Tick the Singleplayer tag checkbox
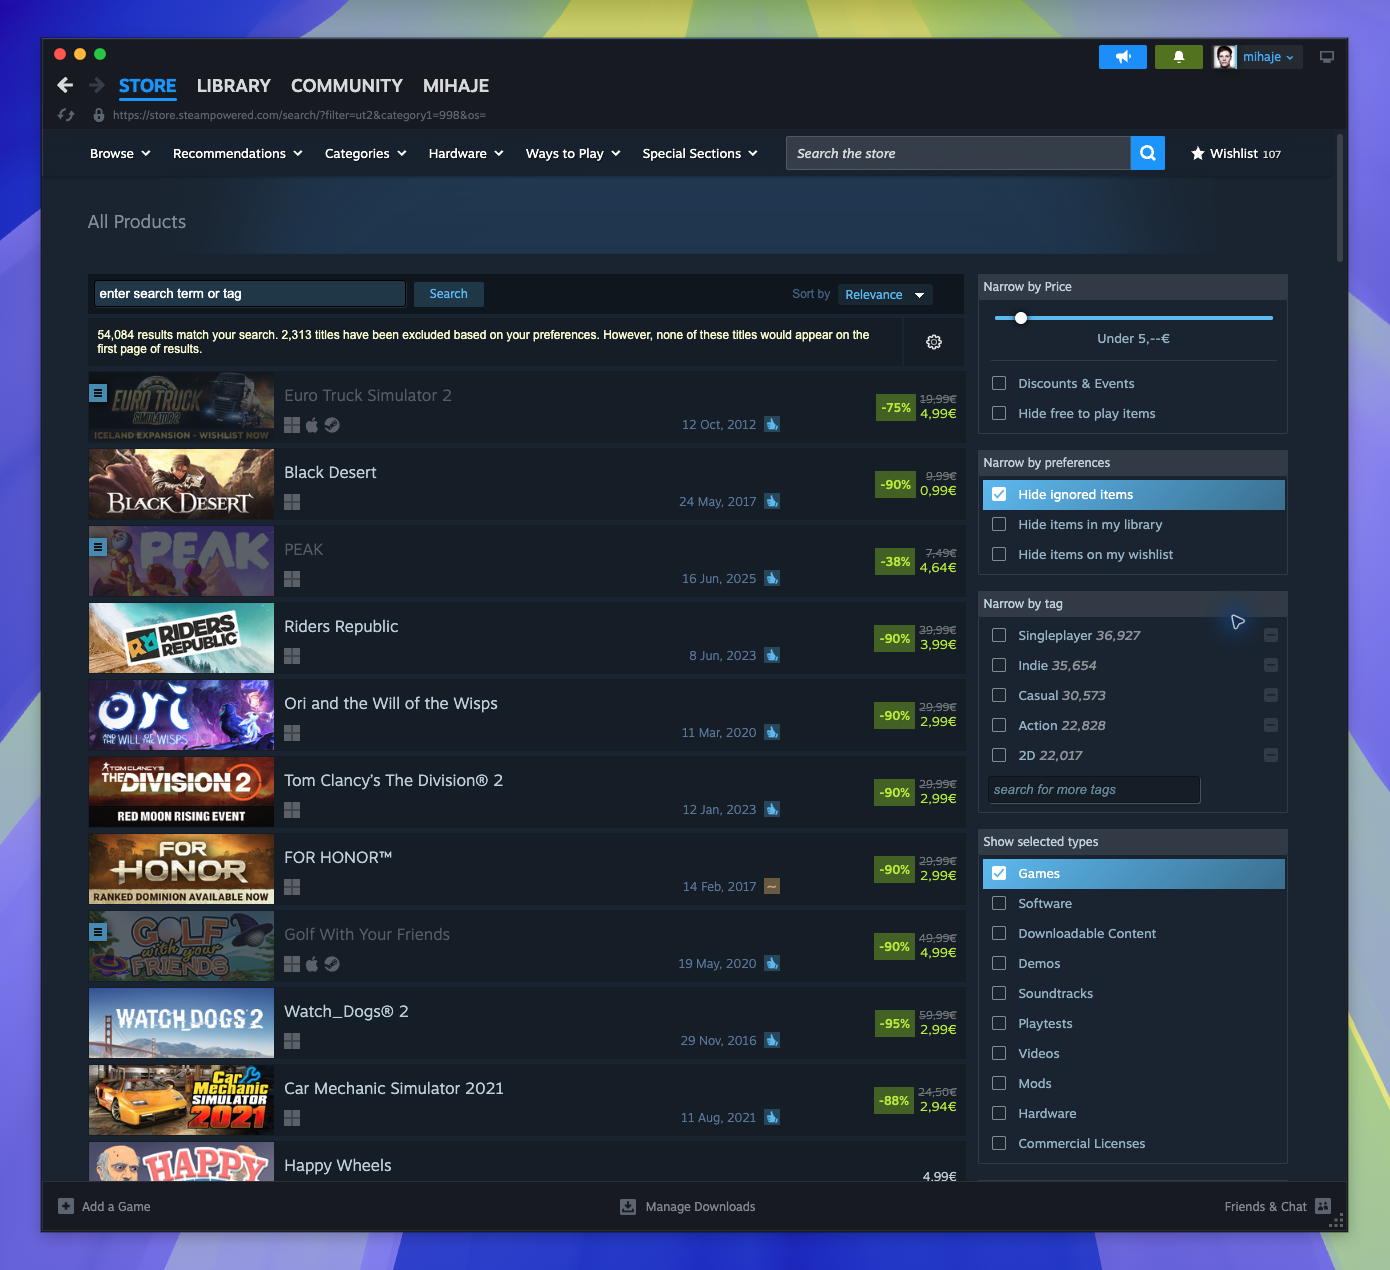 pyautogui.click(x=999, y=635)
